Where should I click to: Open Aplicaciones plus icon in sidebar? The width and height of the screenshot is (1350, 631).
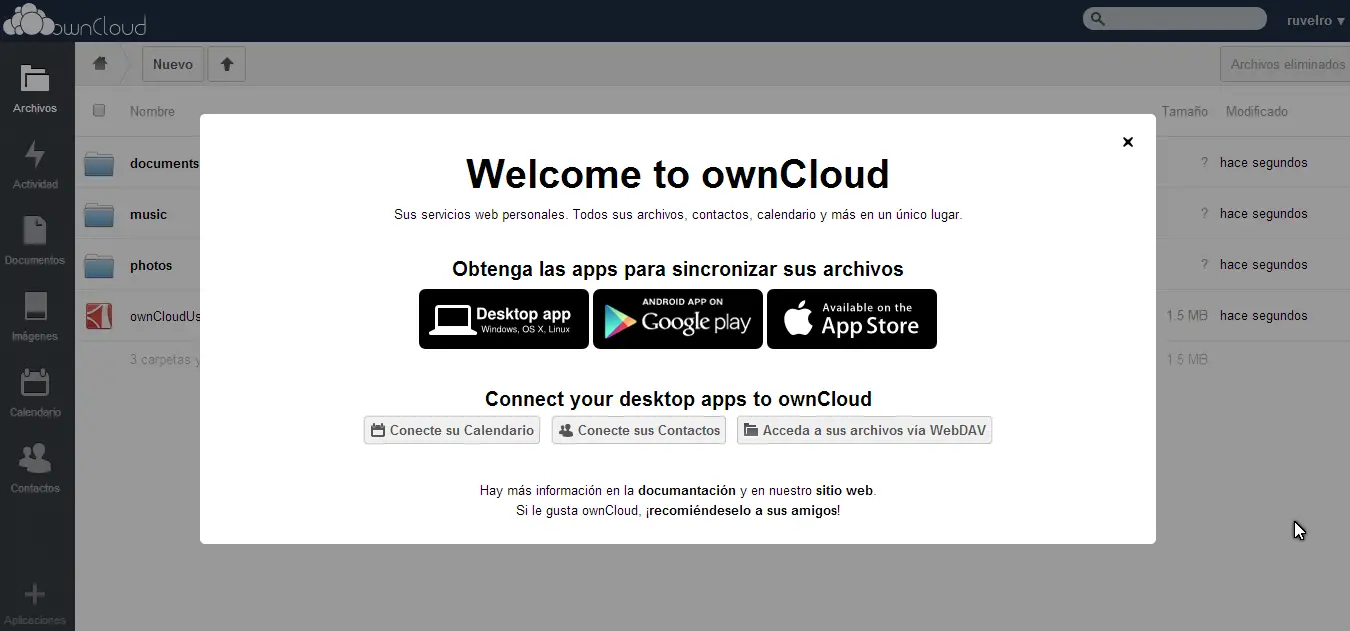coord(35,604)
